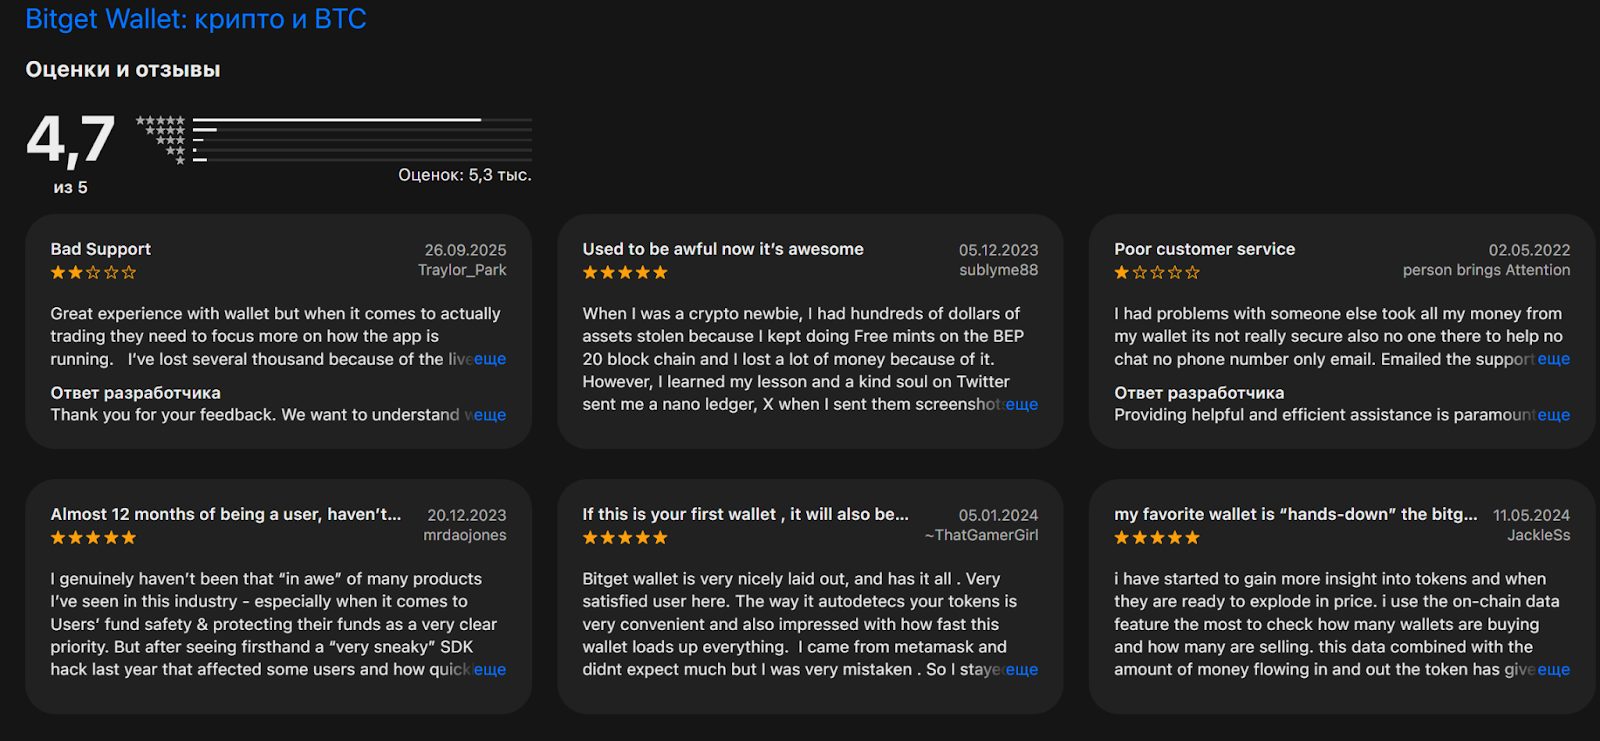The width and height of the screenshot is (1600, 741).
Task: Click the star histogram icons beside 4,7
Action: coord(162,139)
